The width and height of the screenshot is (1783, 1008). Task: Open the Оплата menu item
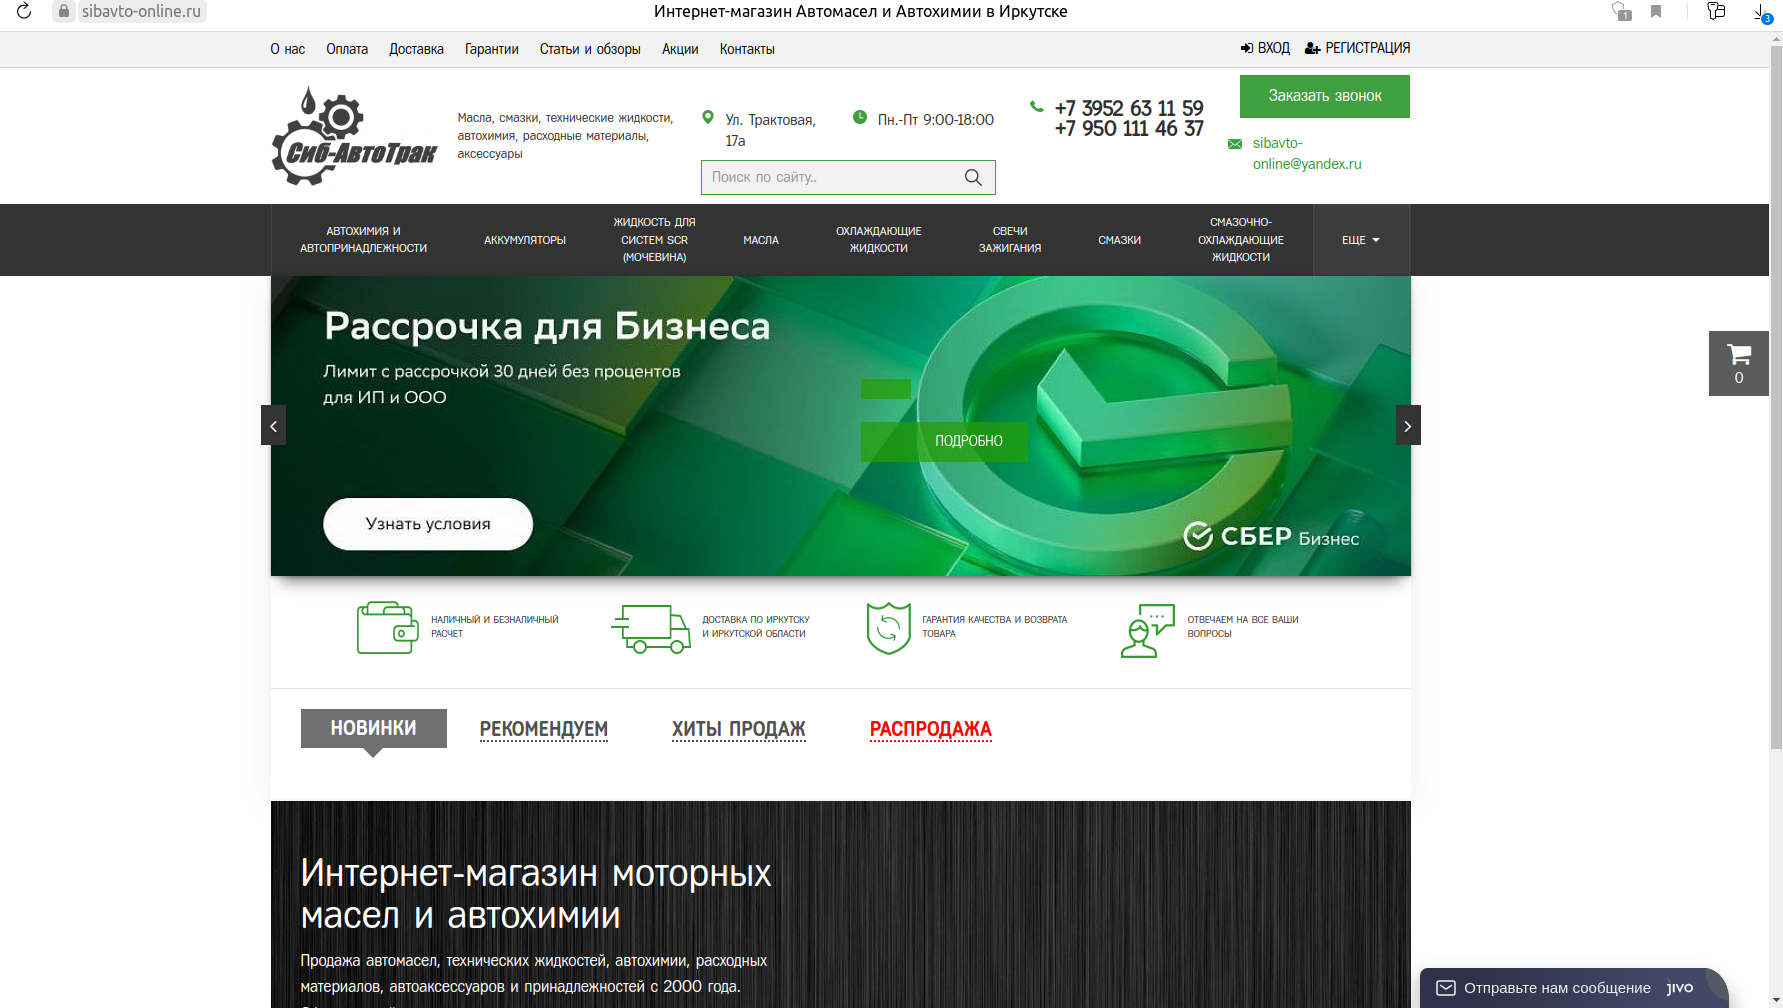347,49
